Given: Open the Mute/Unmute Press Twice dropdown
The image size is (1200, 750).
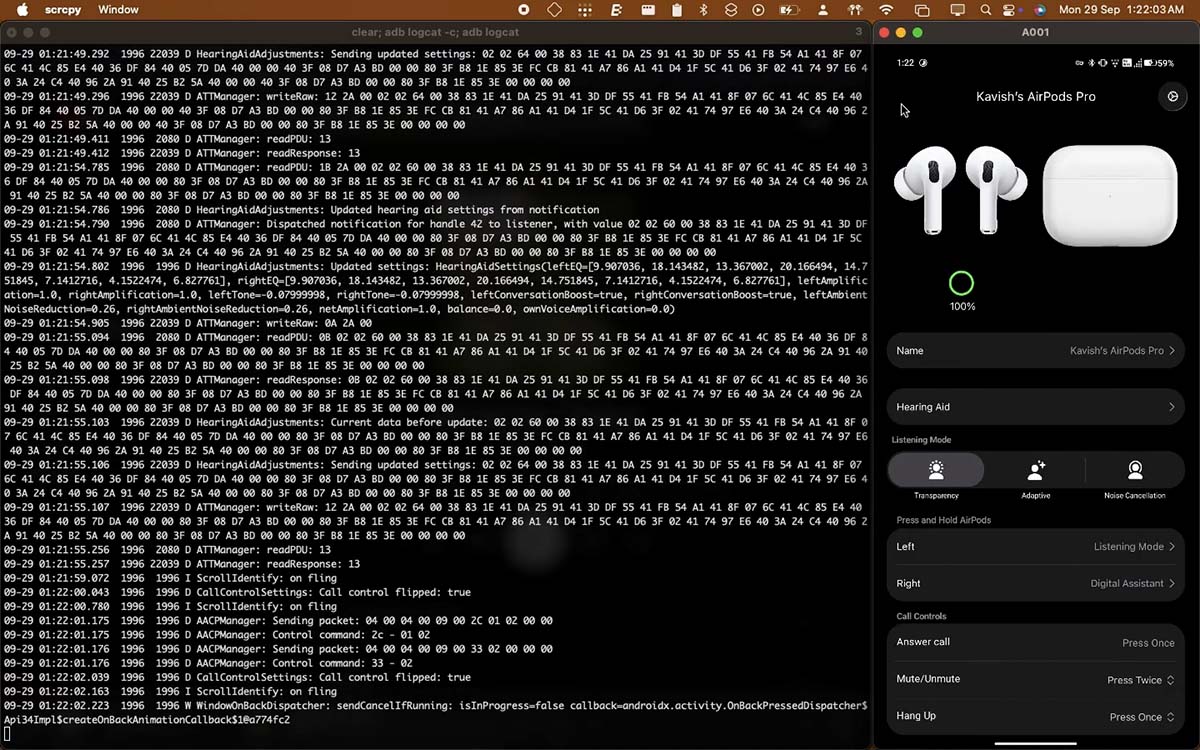Looking at the screenshot, I should point(1140,680).
